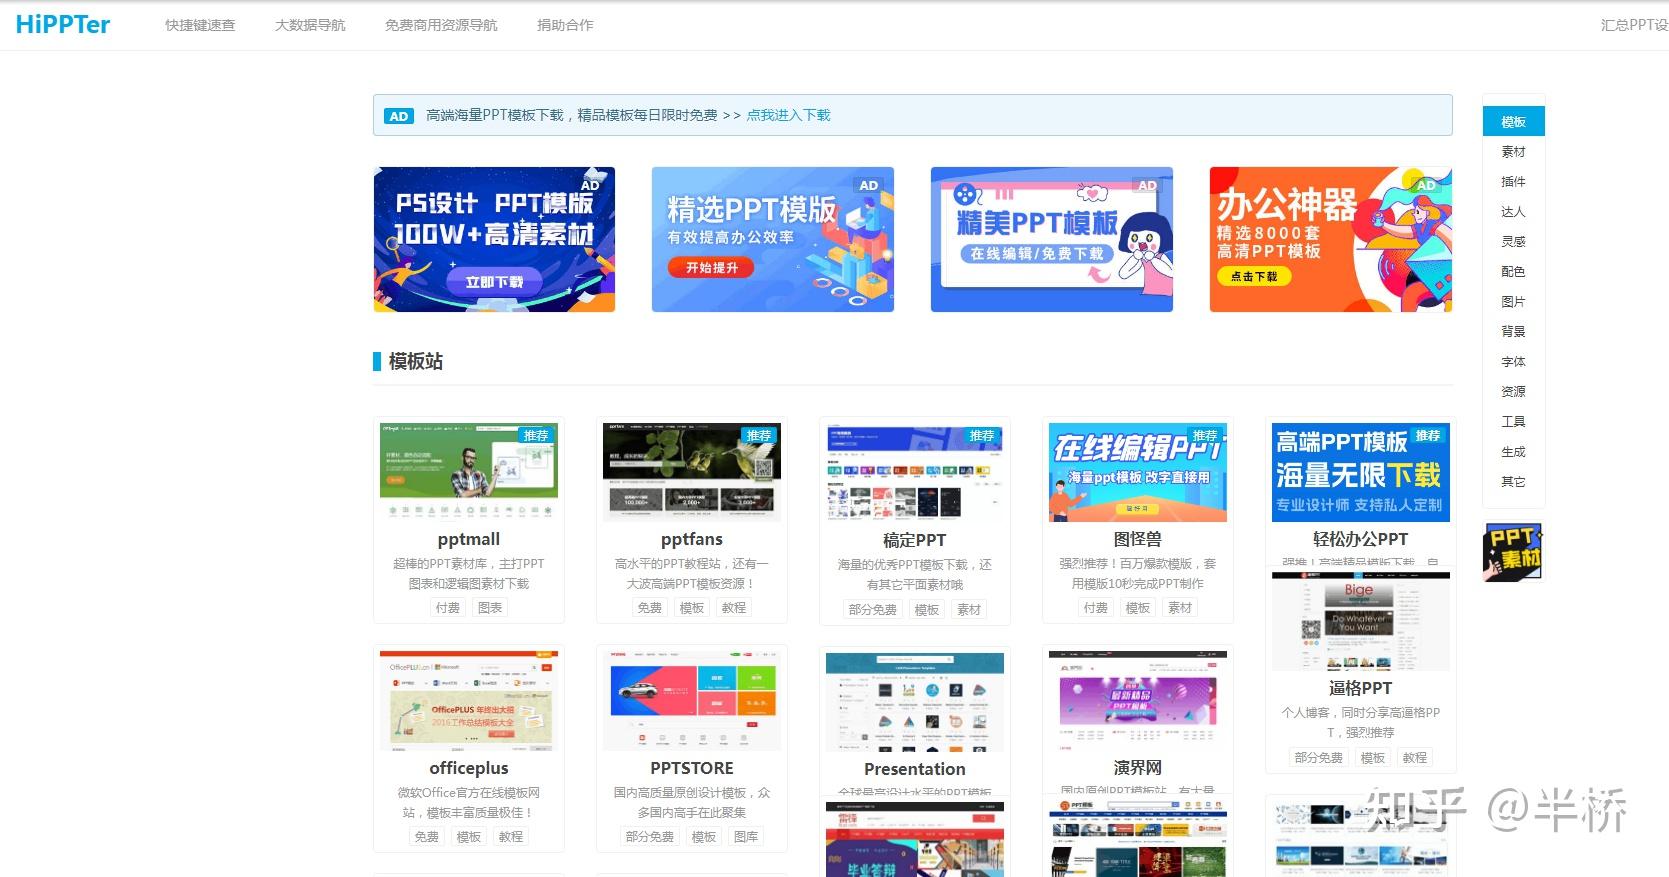Click the 教程 tag on pptfans card

(734, 608)
